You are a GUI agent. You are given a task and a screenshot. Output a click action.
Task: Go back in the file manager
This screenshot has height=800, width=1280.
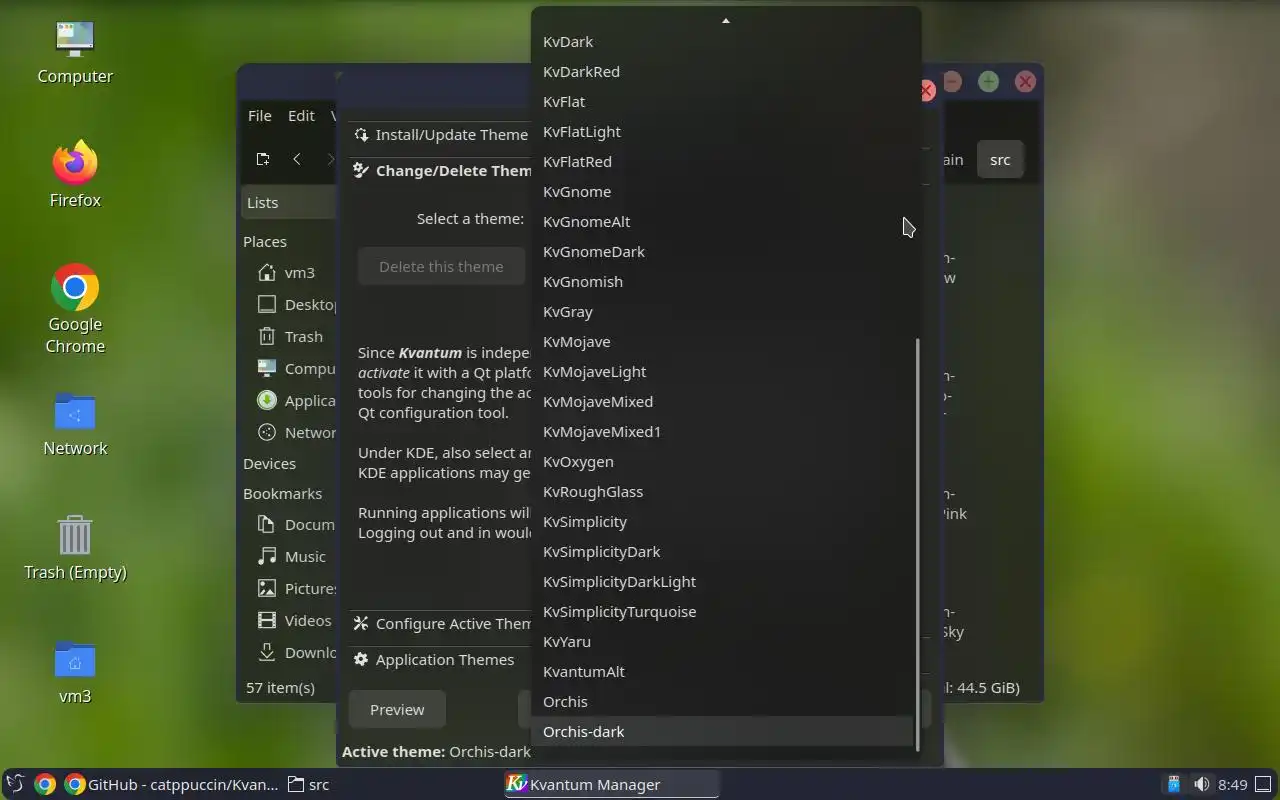[x=297, y=159]
